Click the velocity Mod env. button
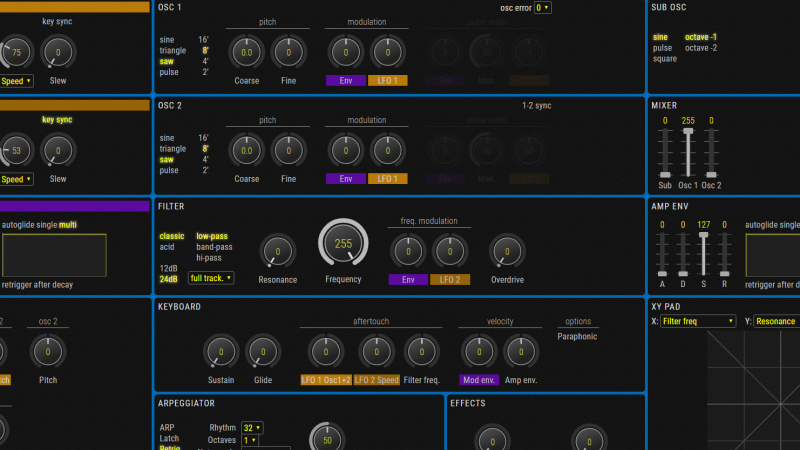 [x=479, y=380]
